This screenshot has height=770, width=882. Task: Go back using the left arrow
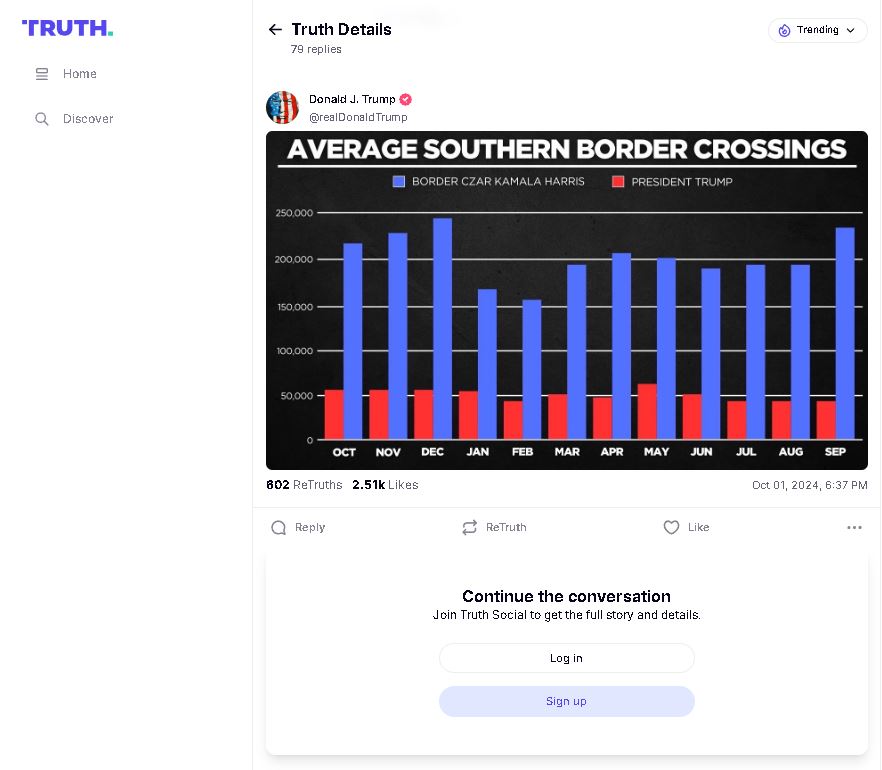[x=275, y=29]
